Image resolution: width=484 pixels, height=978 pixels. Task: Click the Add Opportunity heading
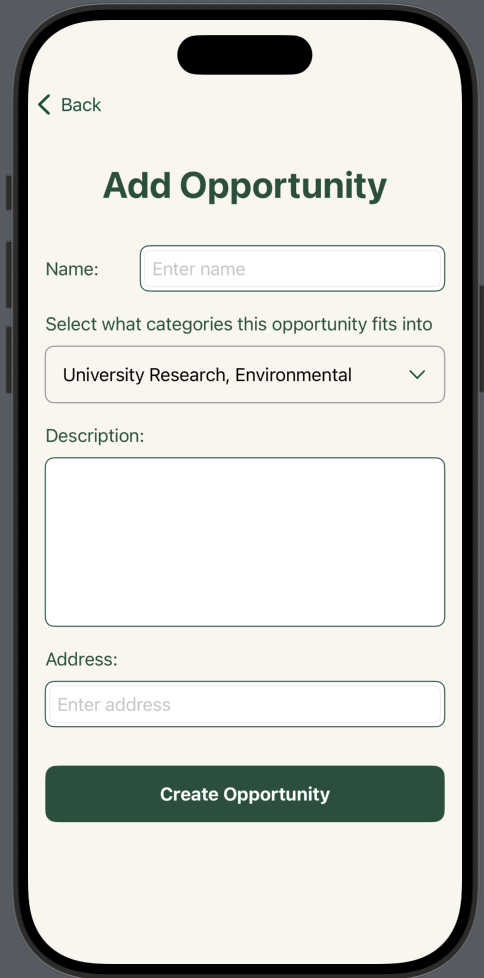click(x=244, y=186)
